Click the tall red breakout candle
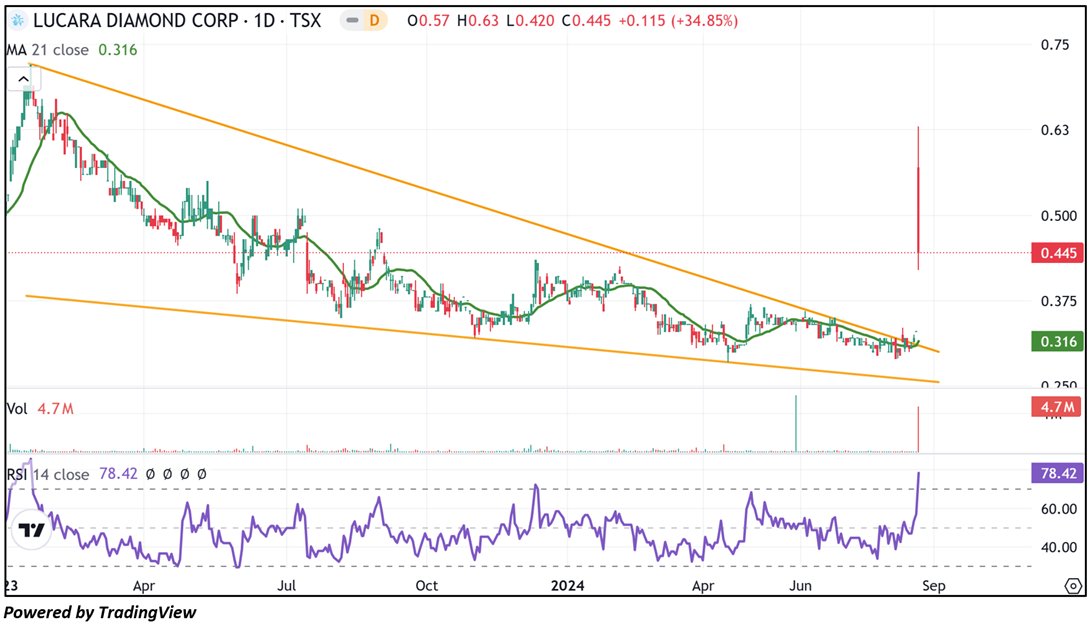 click(x=918, y=199)
